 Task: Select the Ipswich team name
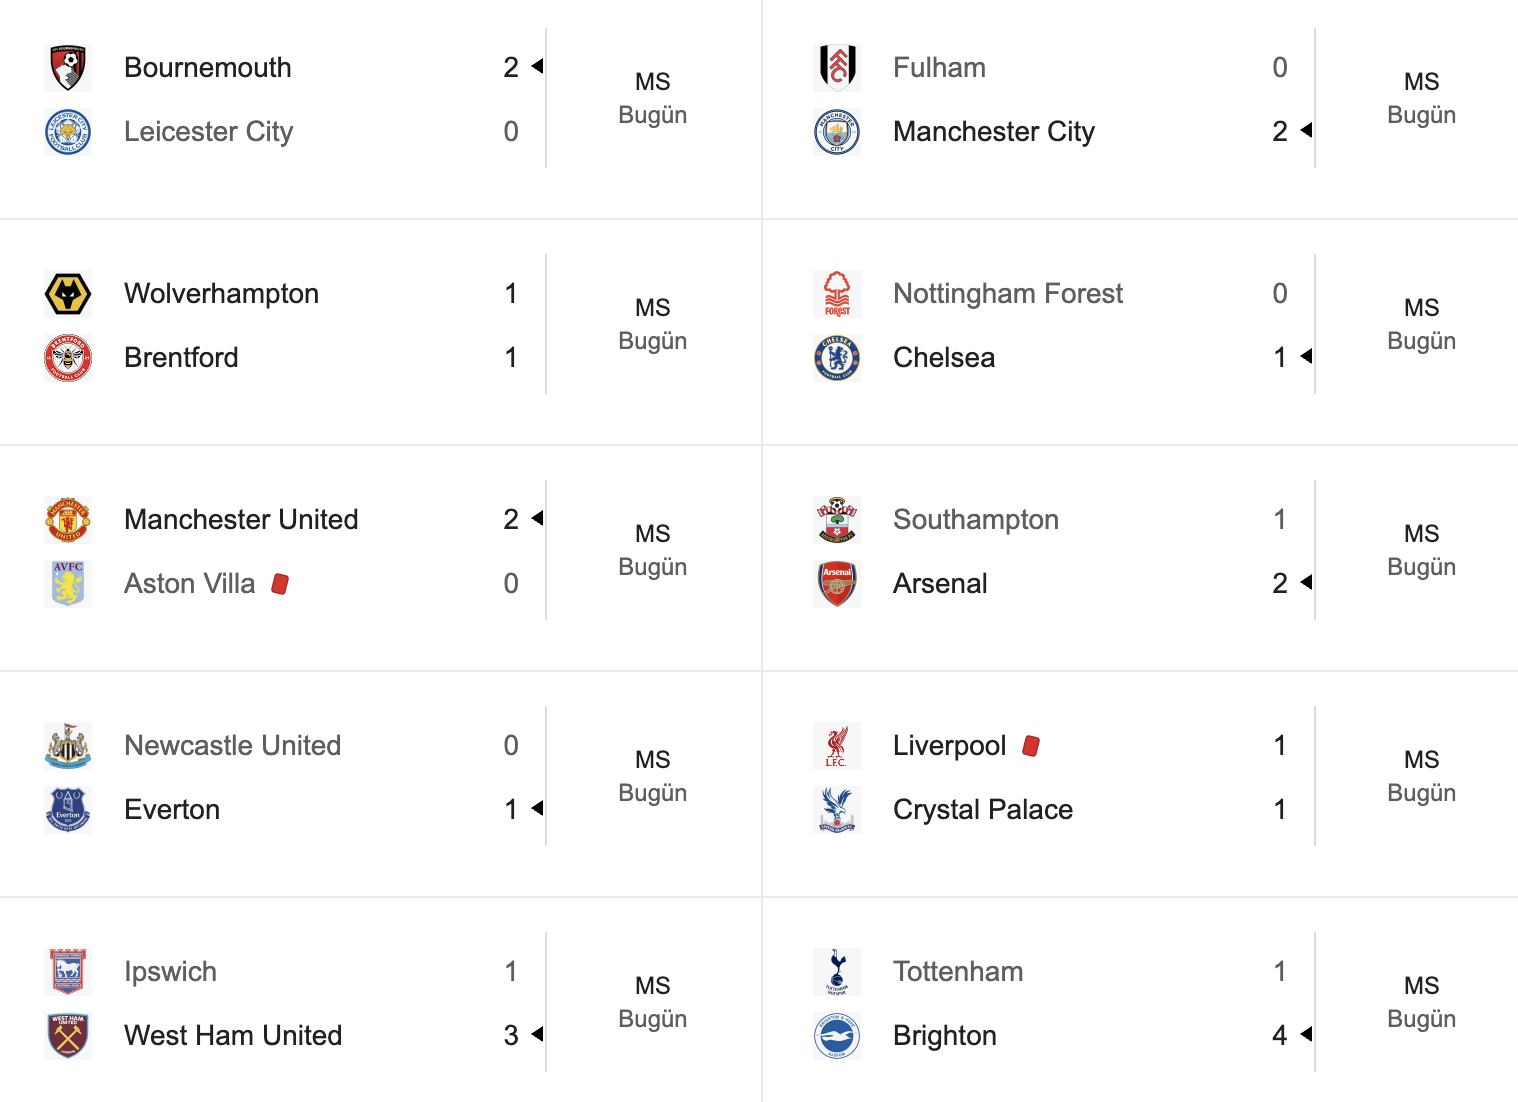tap(170, 972)
